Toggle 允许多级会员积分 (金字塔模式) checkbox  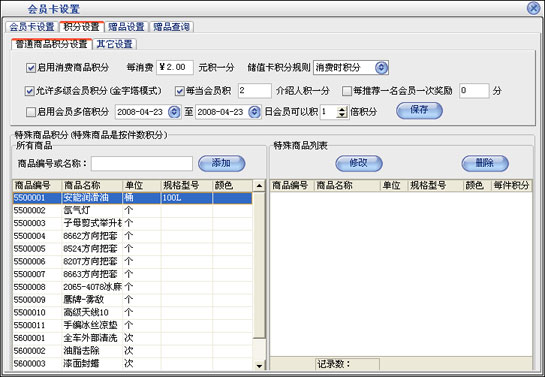point(29,91)
